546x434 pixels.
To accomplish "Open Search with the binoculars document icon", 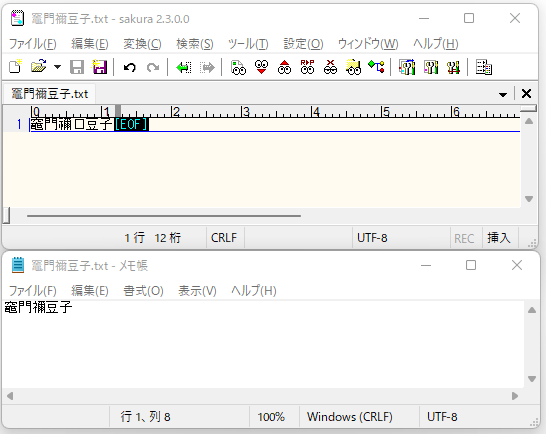I will pyautogui.click(x=238, y=67).
